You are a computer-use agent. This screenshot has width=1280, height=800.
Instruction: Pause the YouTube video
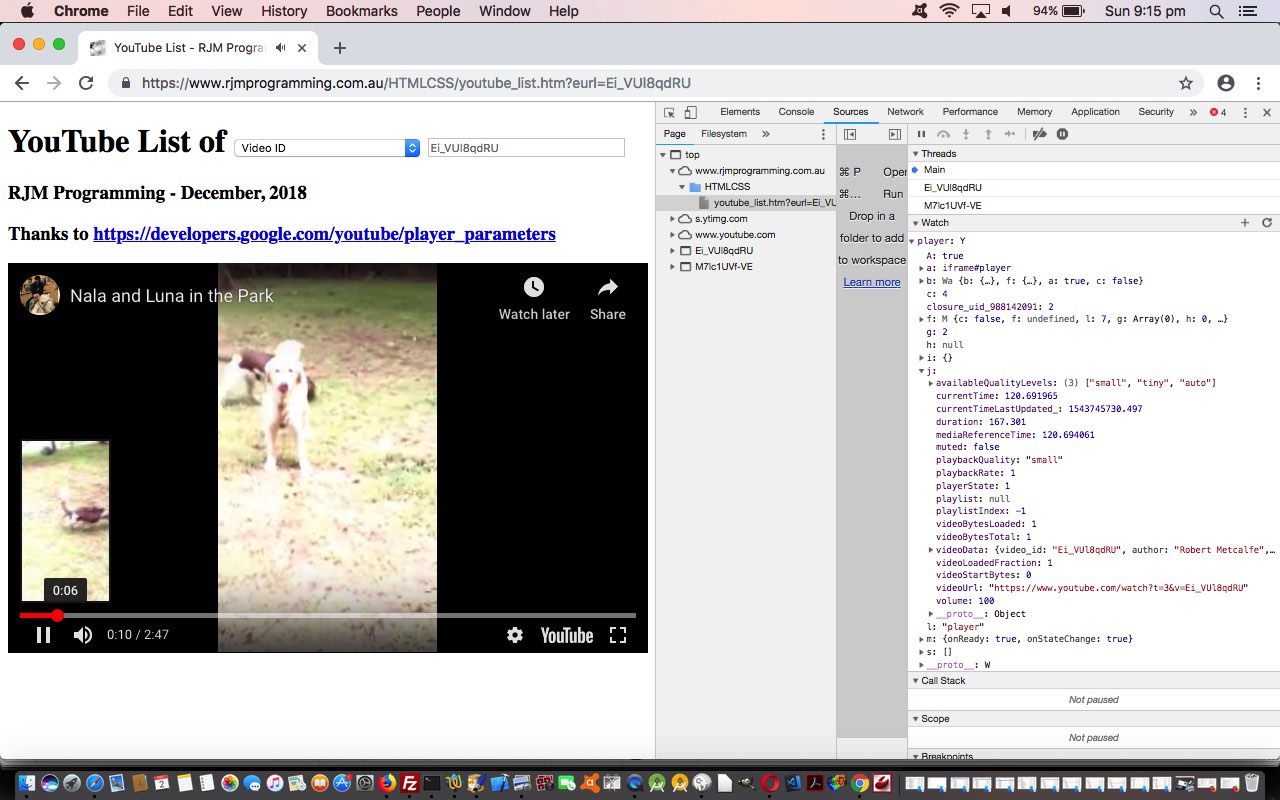pos(43,635)
